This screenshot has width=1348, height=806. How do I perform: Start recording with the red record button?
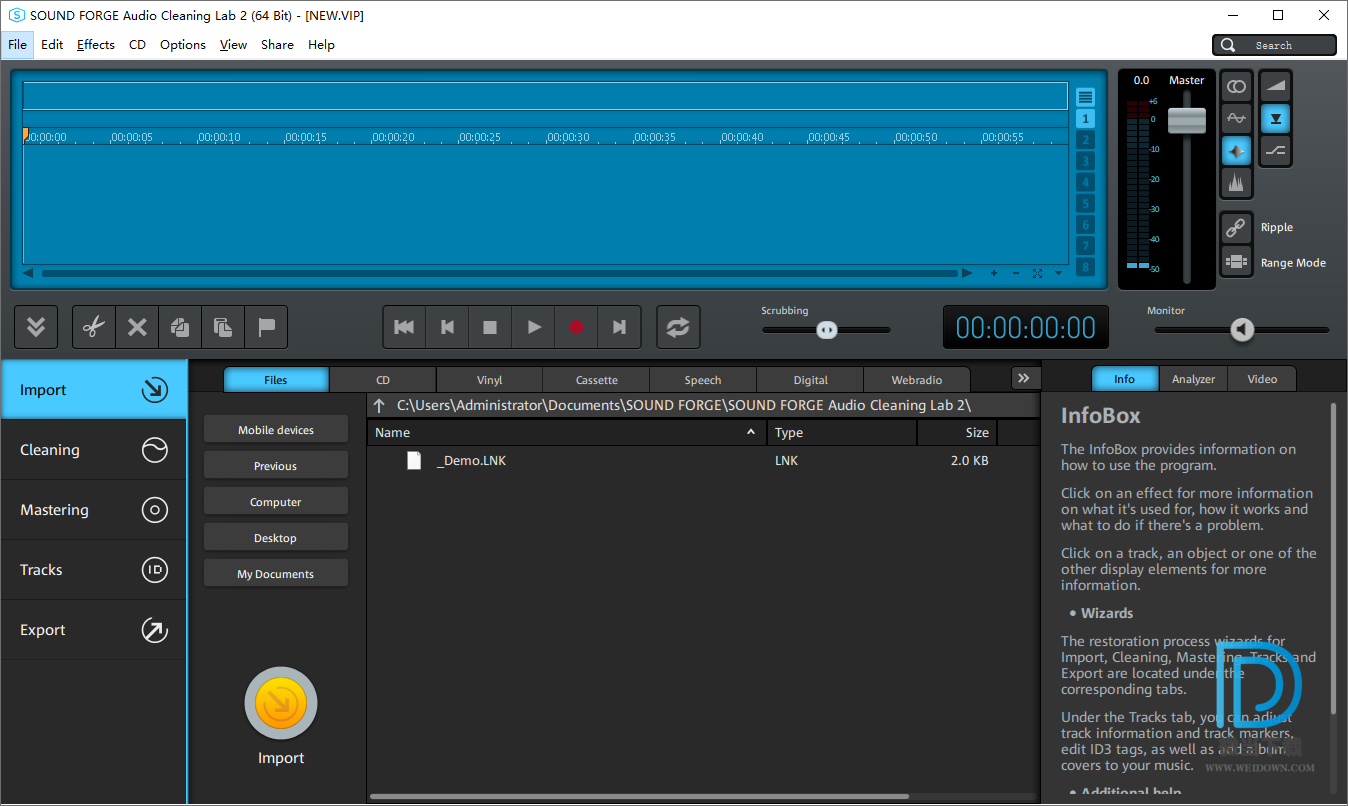pos(576,327)
